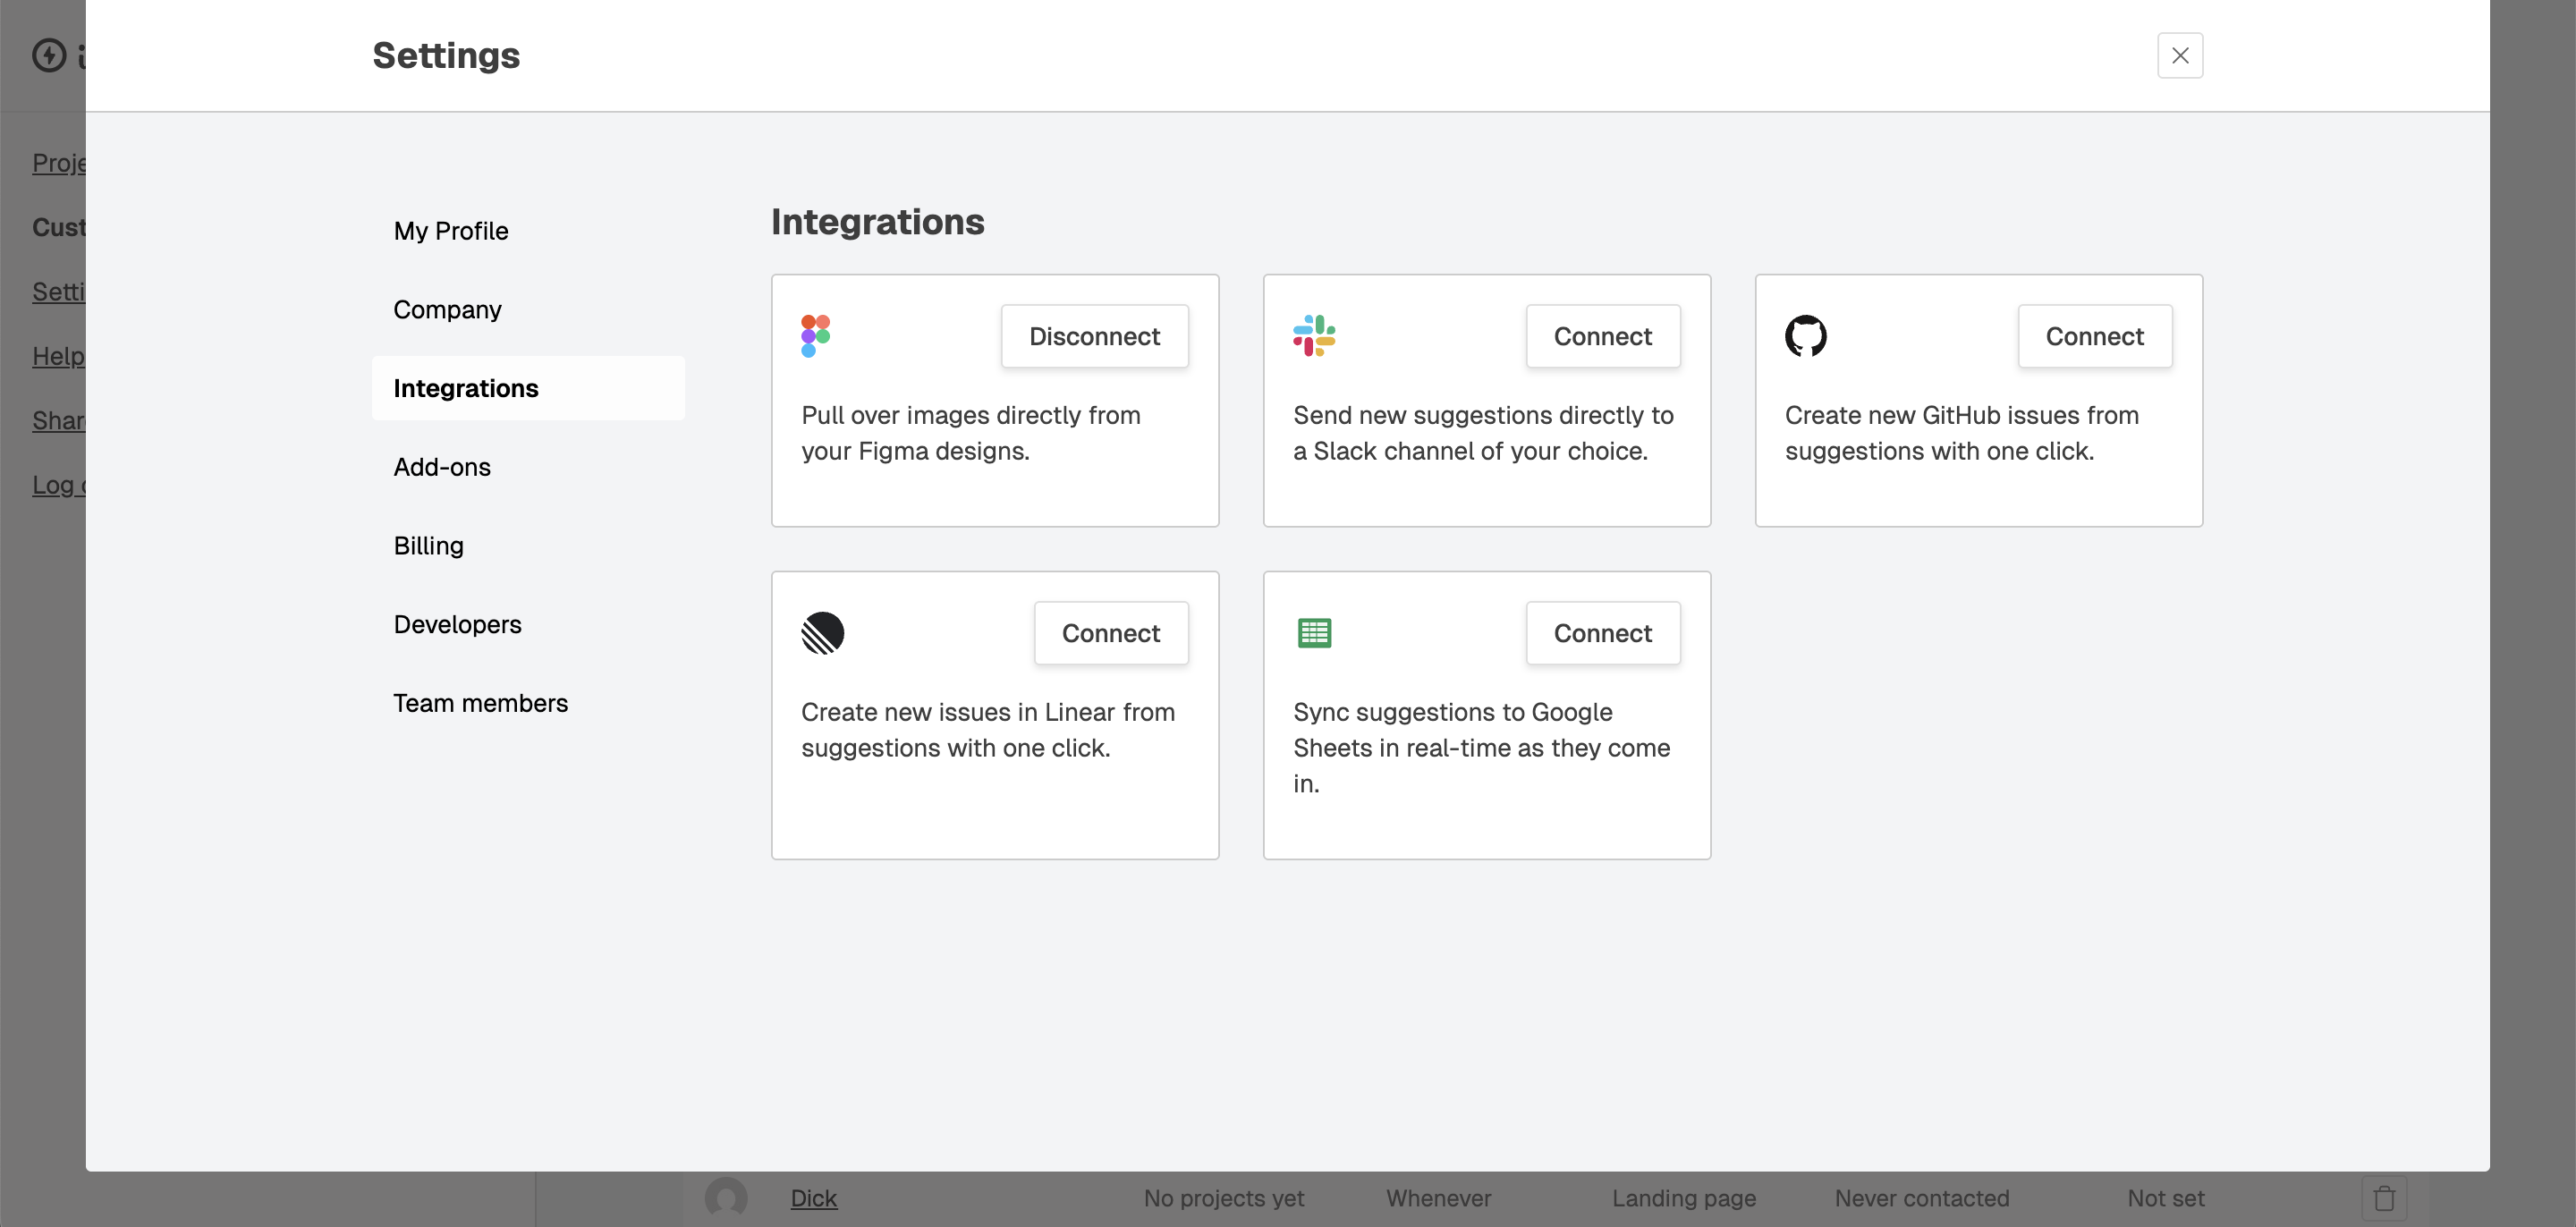Switch to the Company settings tab
This screenshot has width=2576, height=1227.
click(x=447, y=310)
